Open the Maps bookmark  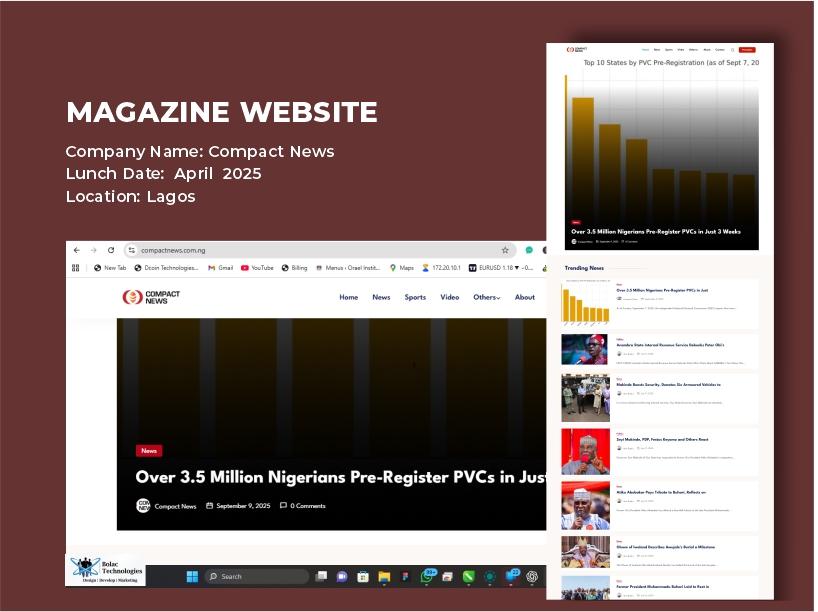pos(400,268)
